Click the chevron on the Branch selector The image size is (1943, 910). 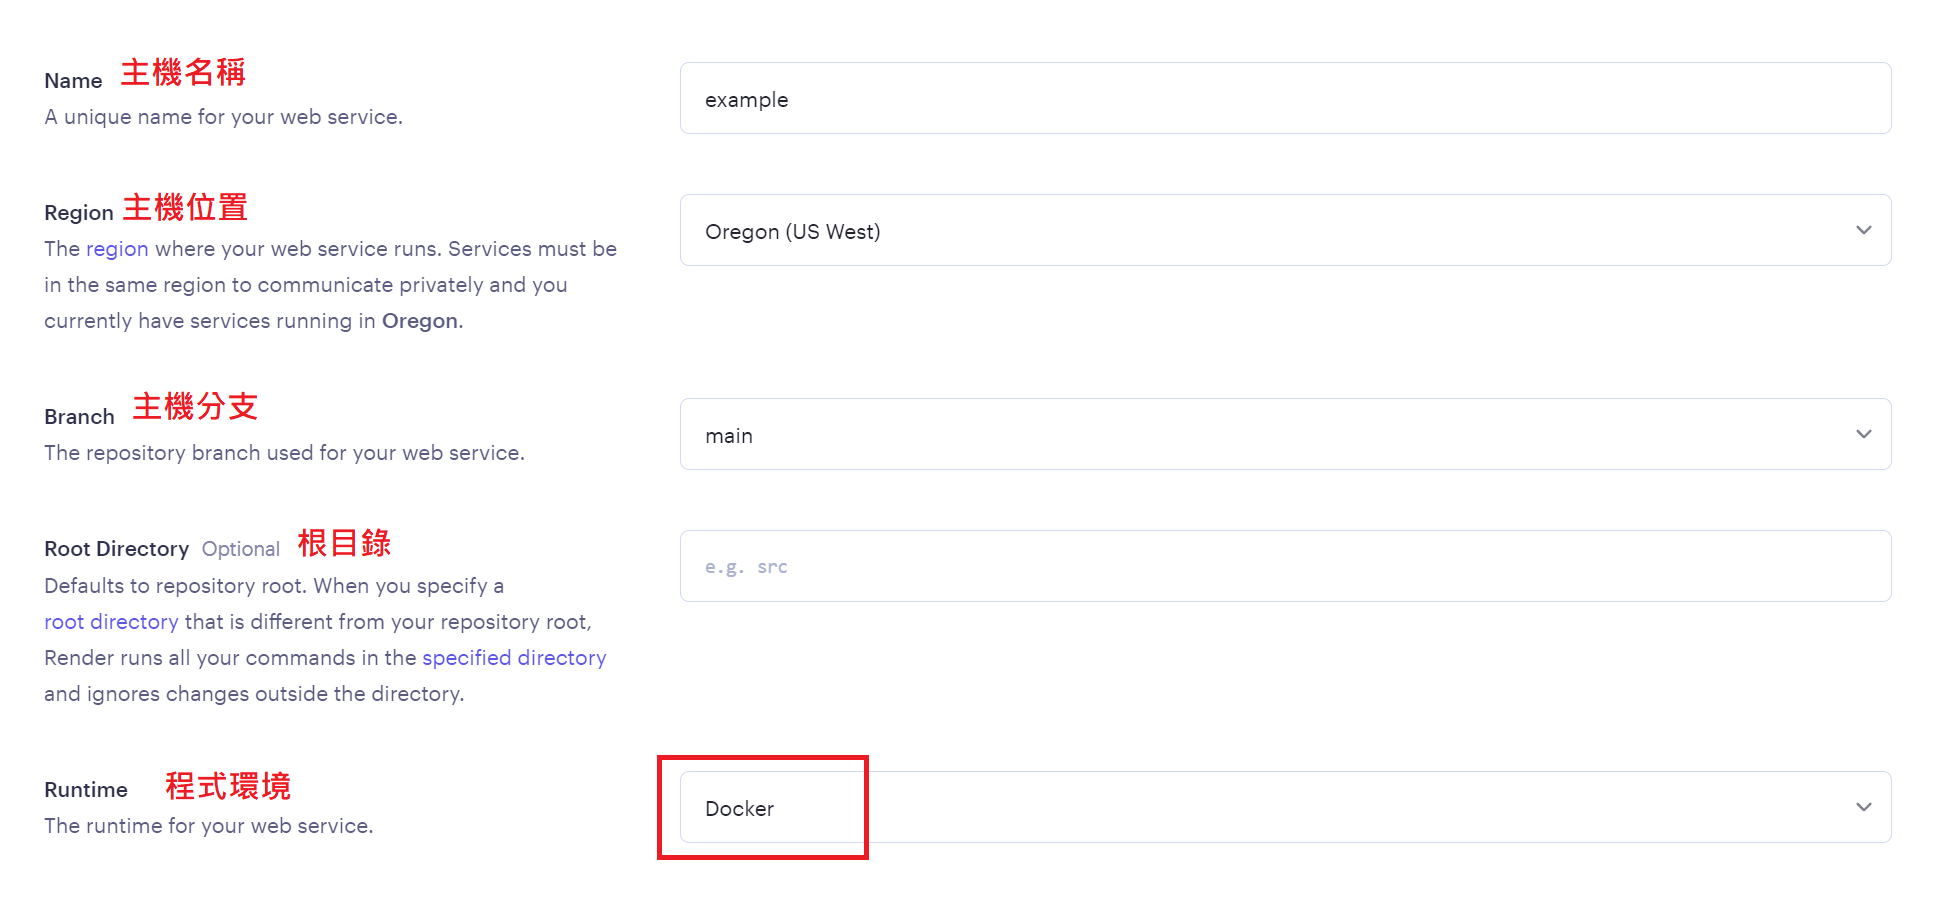click(x=1864, y=434)
